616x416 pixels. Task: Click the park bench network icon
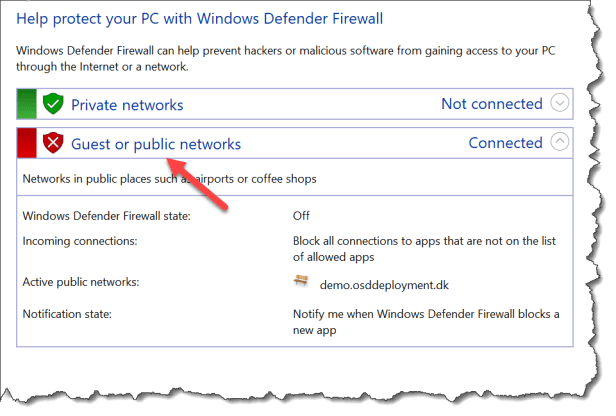pyautogui.click(x=301, y=283)
